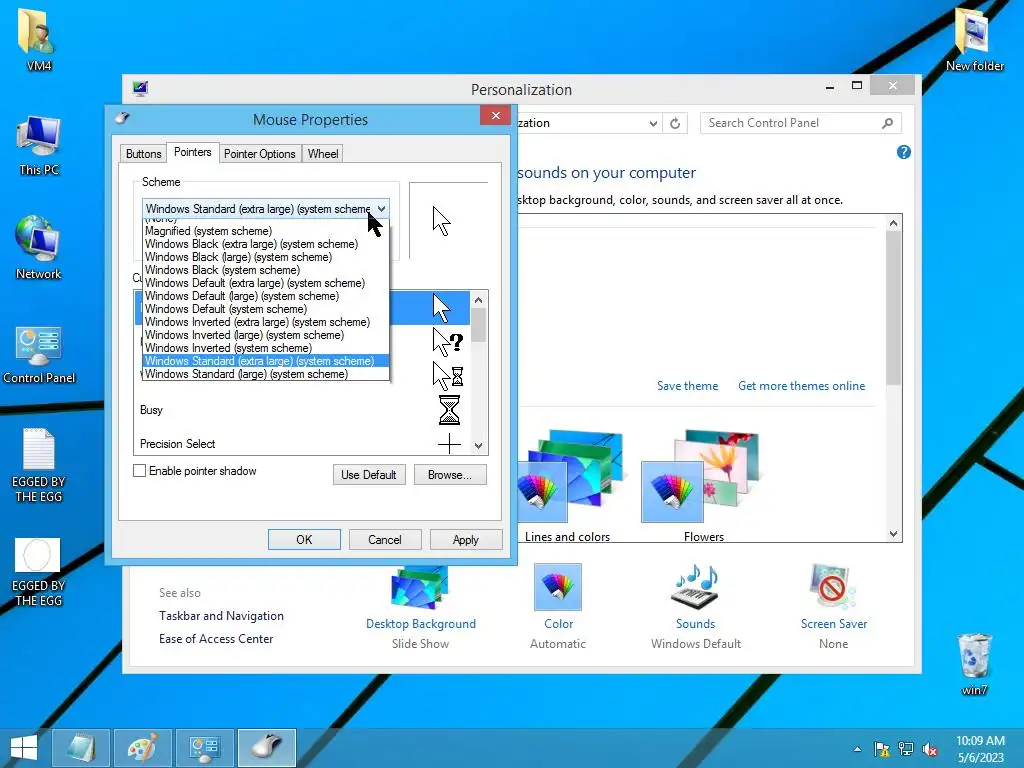Screen dimensions: 1024x768
Task: Select the Network desktop icon
Action: point(39,248)
